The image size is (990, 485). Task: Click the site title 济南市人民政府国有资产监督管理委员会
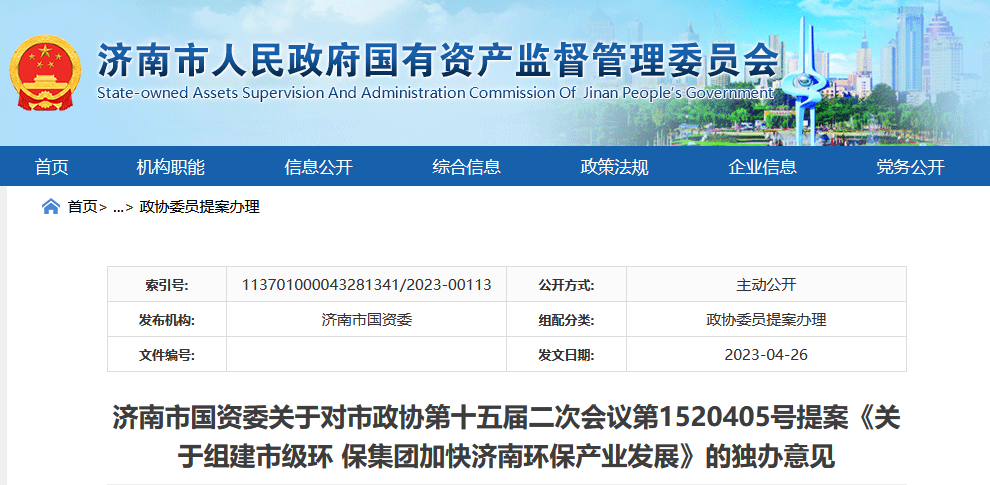(x=438, y=62)
